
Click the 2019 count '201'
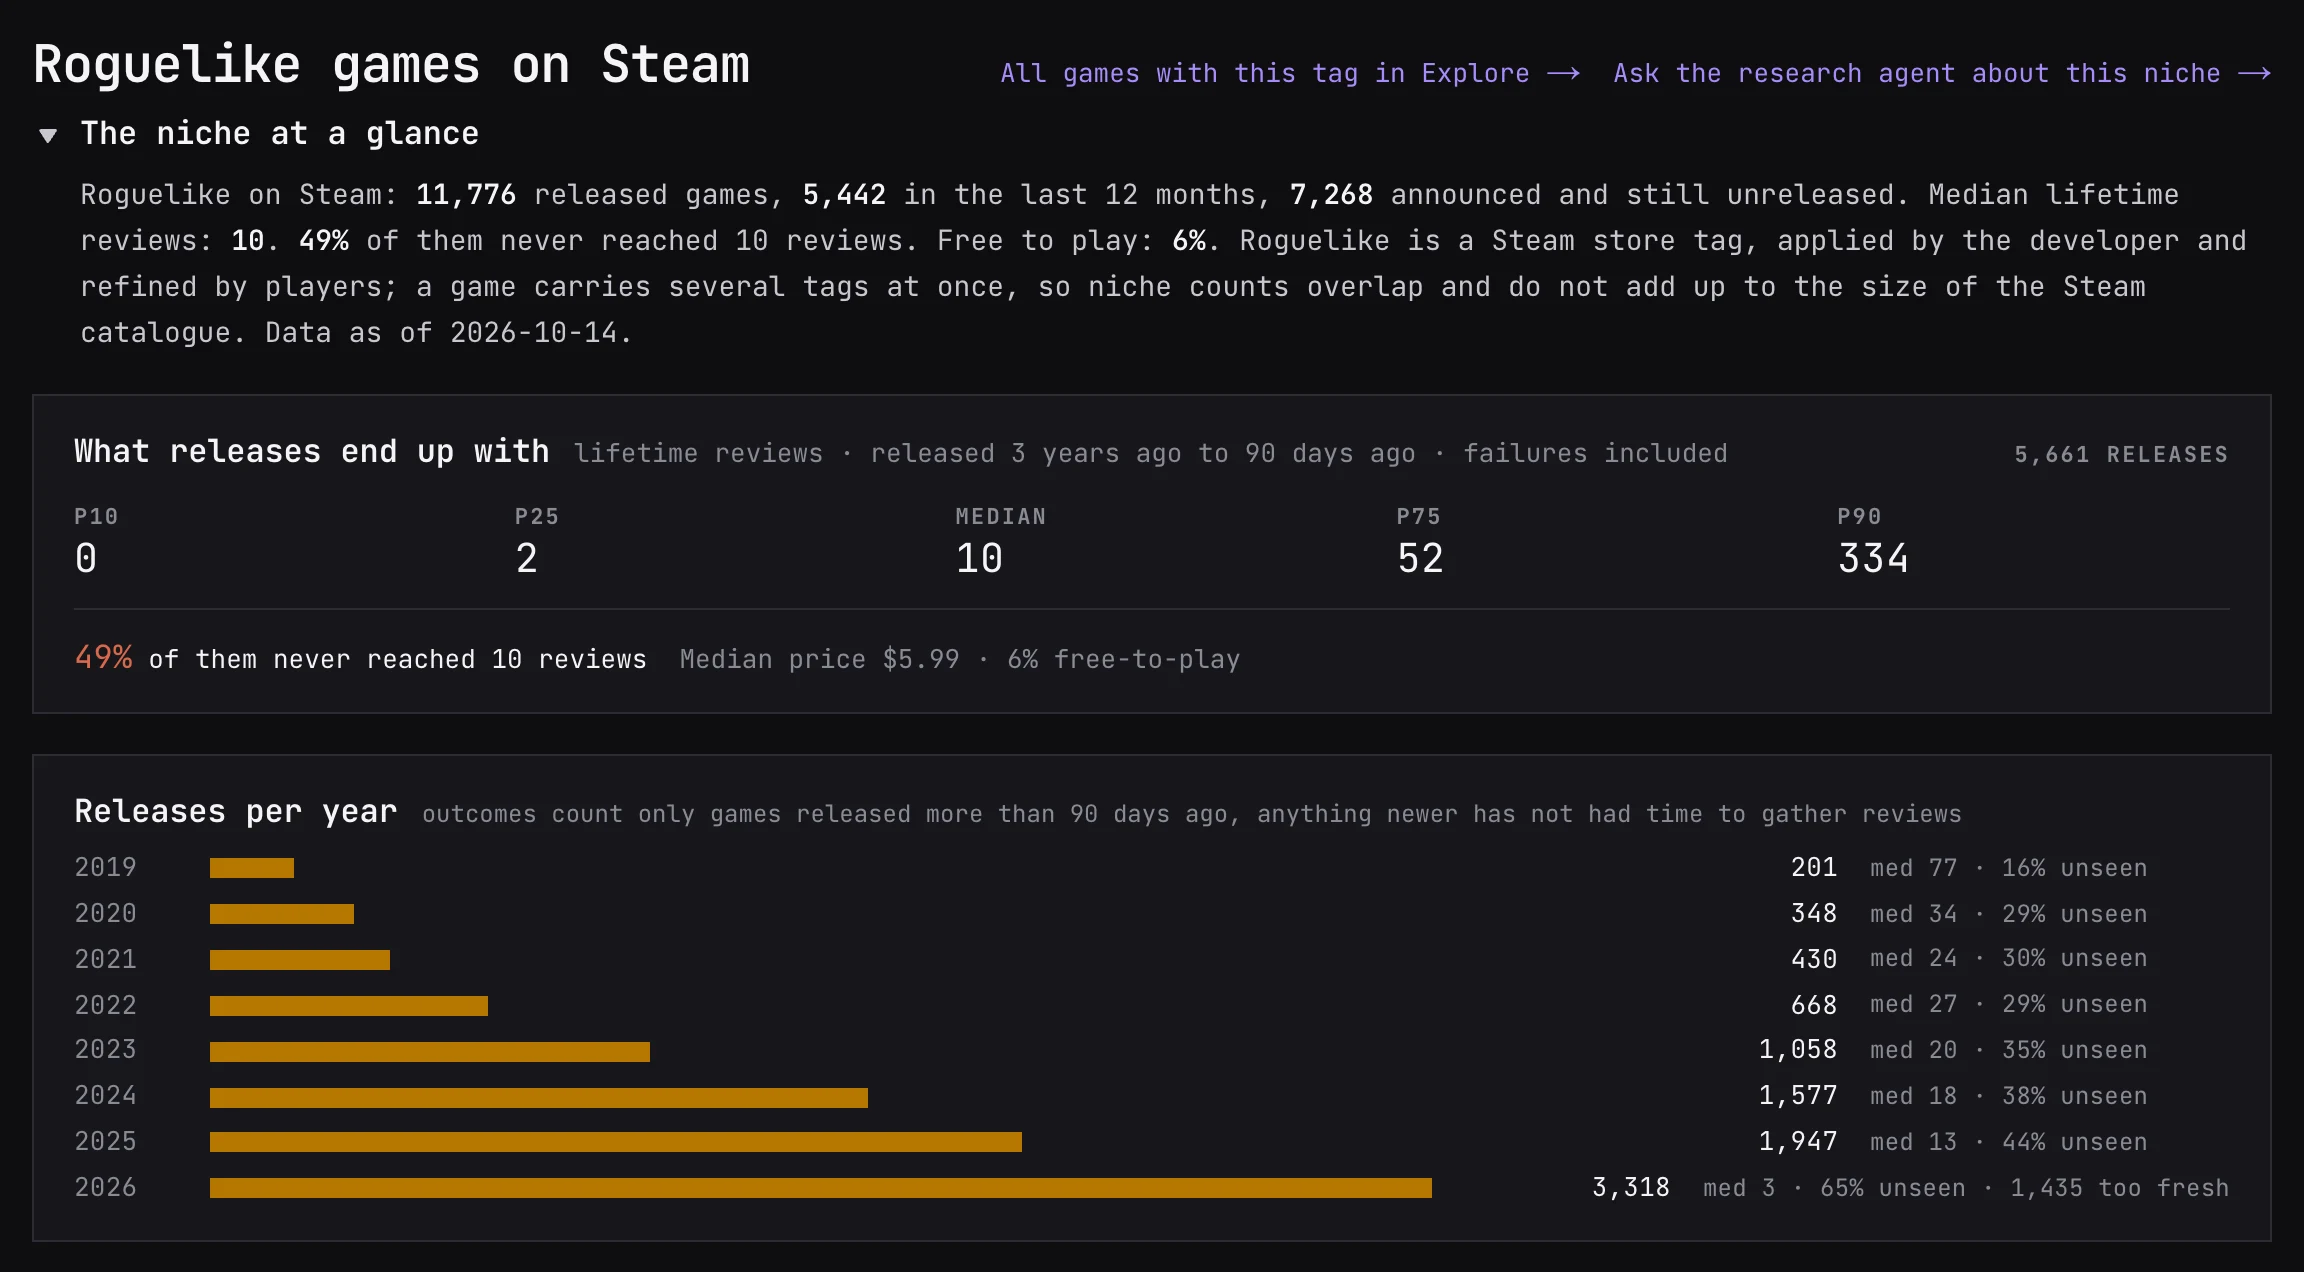[1814, 867]
